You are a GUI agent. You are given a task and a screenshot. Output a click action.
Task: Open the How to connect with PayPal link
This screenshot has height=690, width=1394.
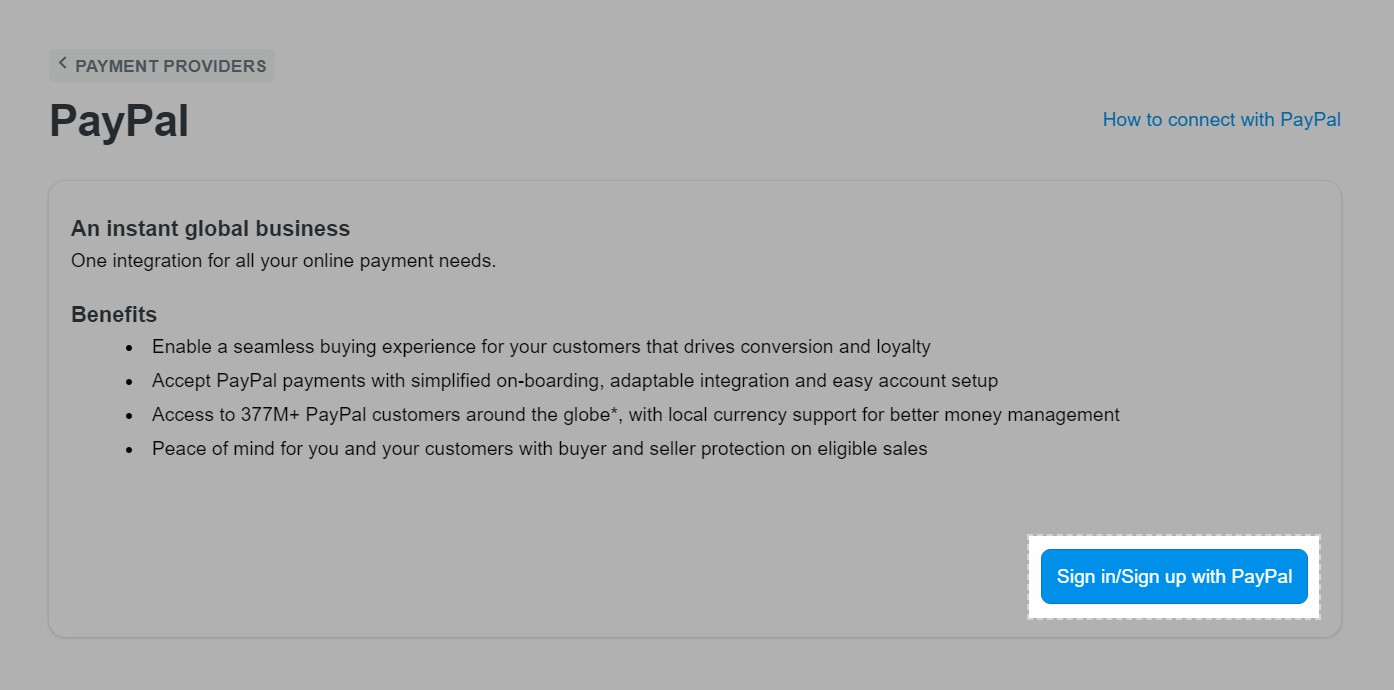(x=1220, y=119)
